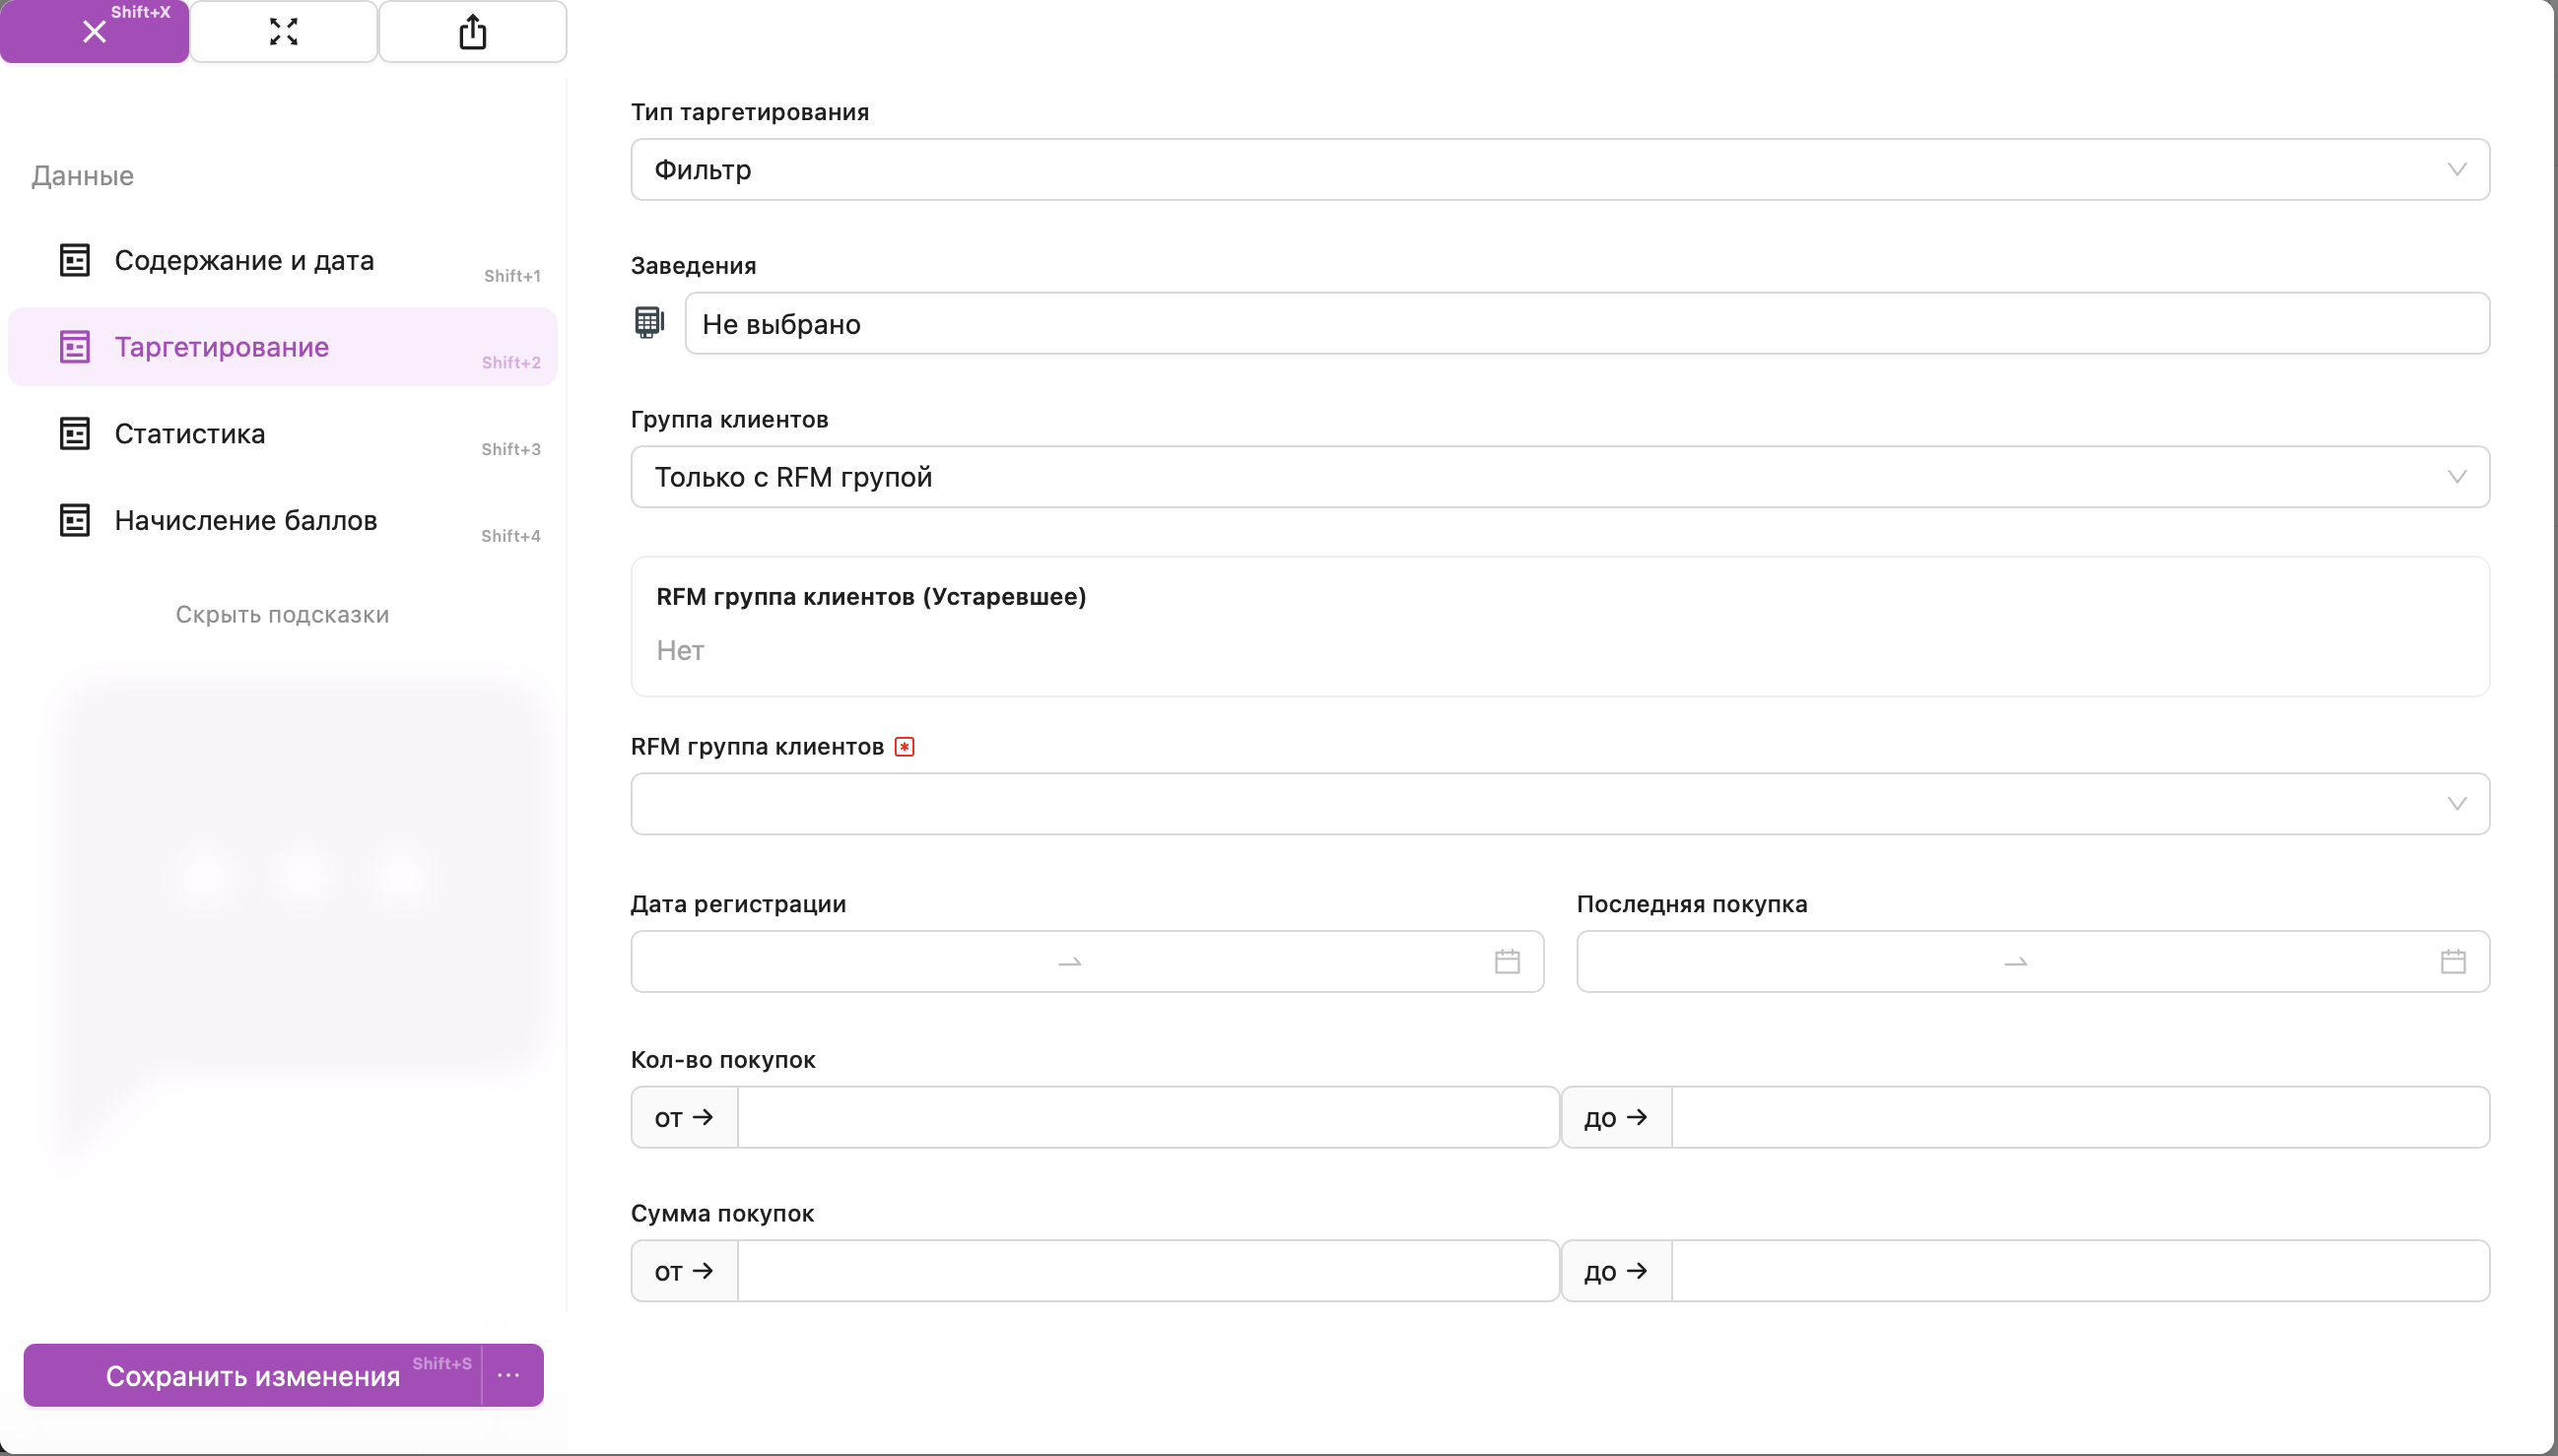The height and width of the screenshot is (1456, 2558).
Task: Open the Содержание и дата section
Action: (x=244, y=260)
